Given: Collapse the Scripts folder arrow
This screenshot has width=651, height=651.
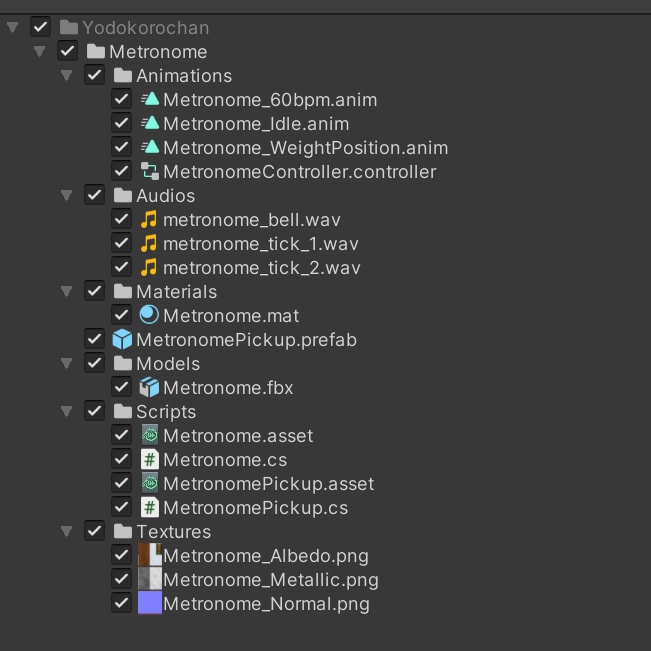Looking at the screenshot, I should click(x=67, y=412).
